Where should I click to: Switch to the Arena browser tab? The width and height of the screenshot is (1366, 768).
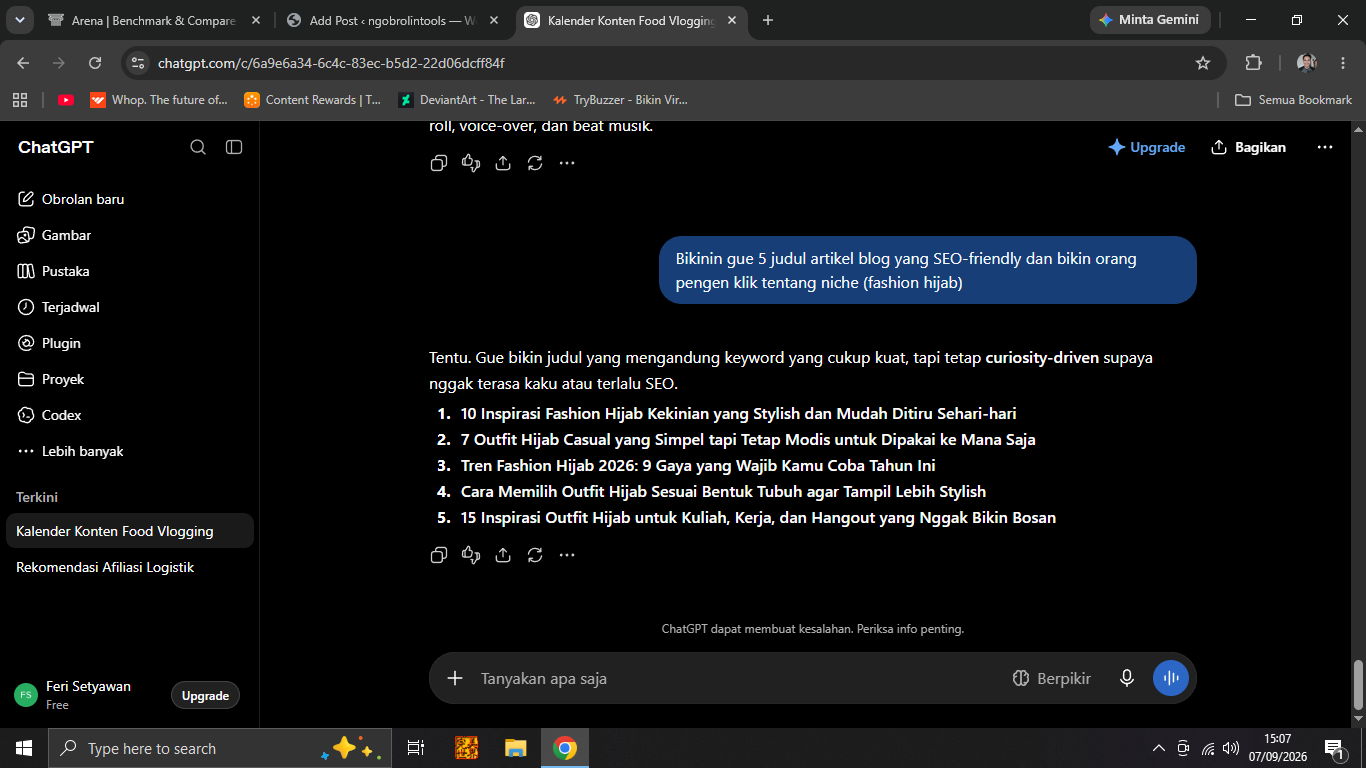[x=154, y=20]
